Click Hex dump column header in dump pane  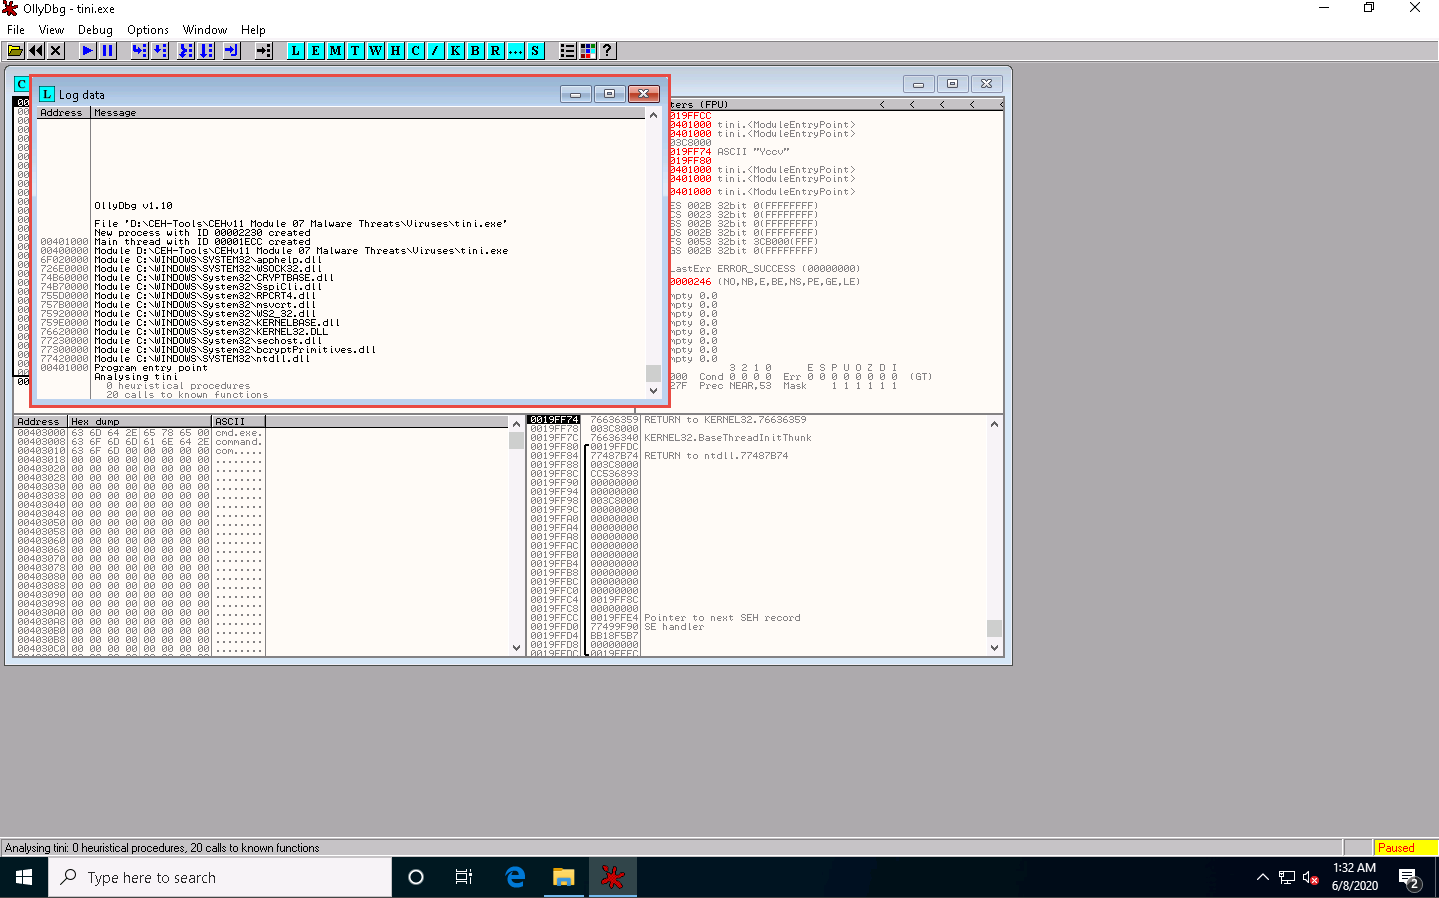(140, 422)
